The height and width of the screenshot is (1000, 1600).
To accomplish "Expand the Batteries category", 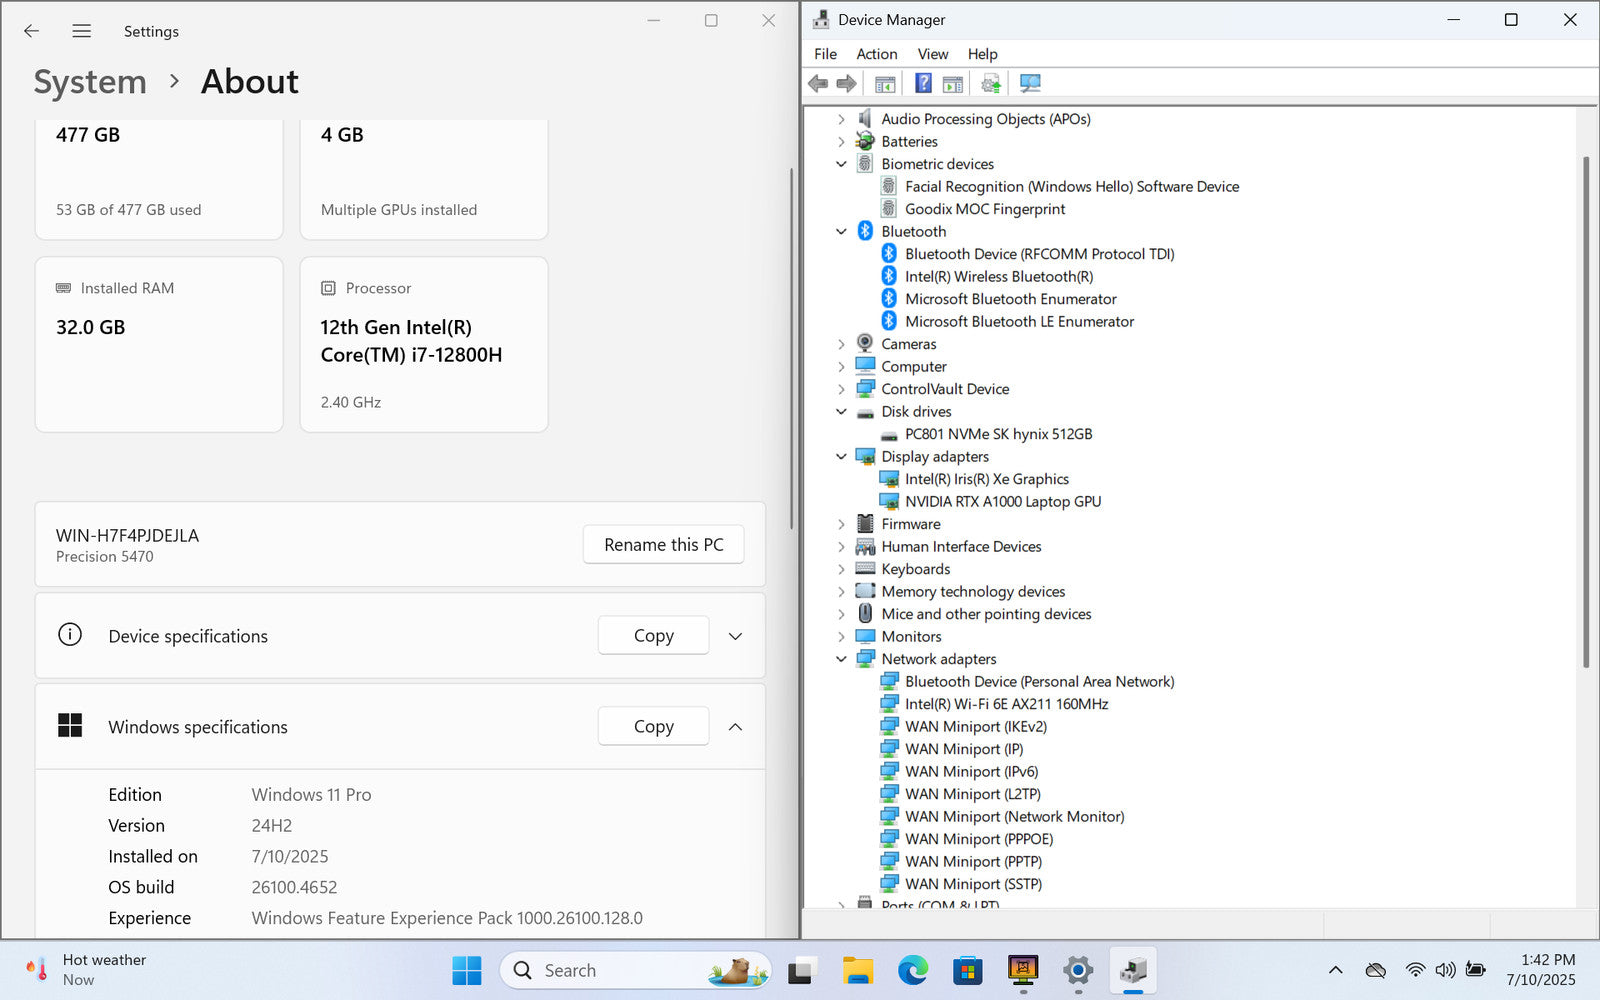I will tap(841, 142).
